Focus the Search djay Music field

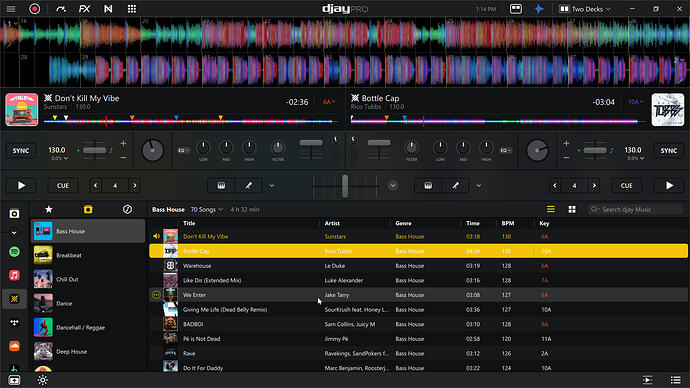coord(636,209)
